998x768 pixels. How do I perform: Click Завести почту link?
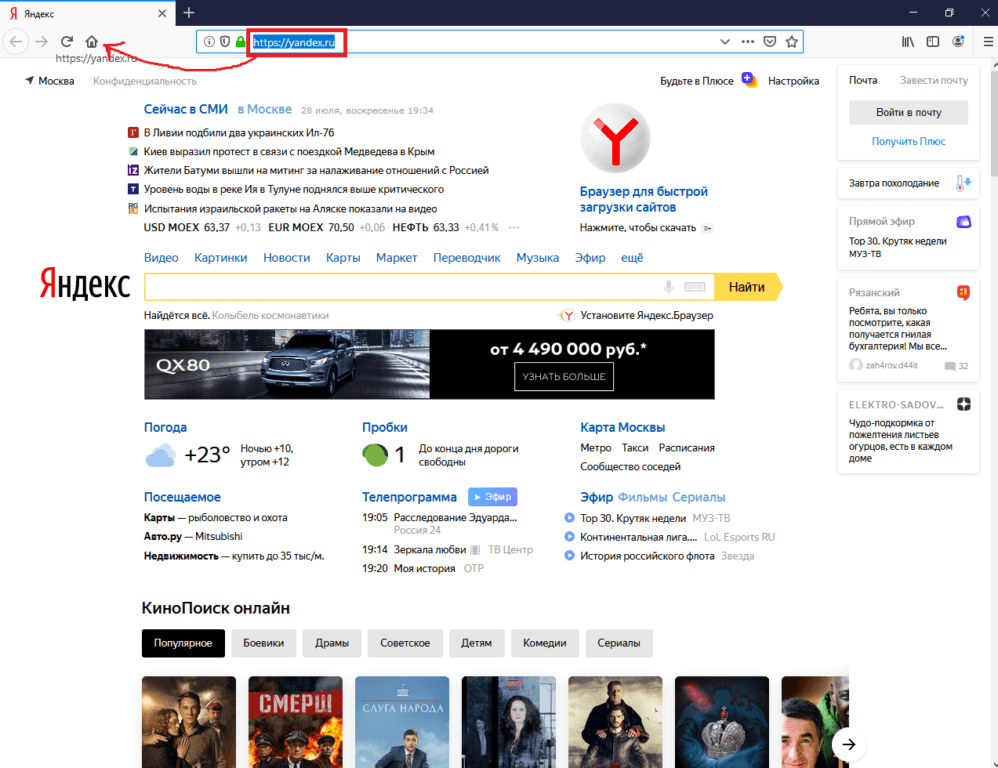pos(934,80)
